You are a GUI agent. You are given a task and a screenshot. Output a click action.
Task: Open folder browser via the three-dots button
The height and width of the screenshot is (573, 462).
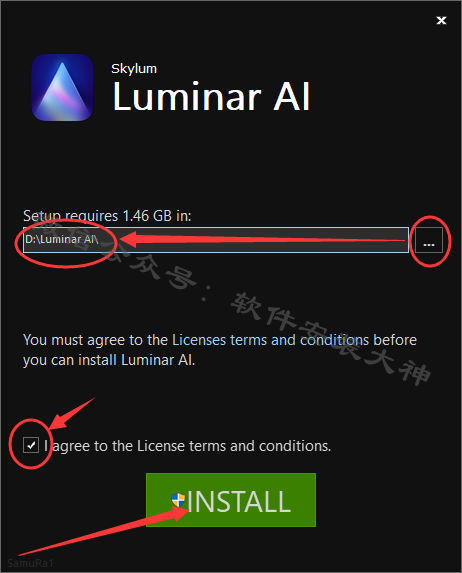pos(429,240)
